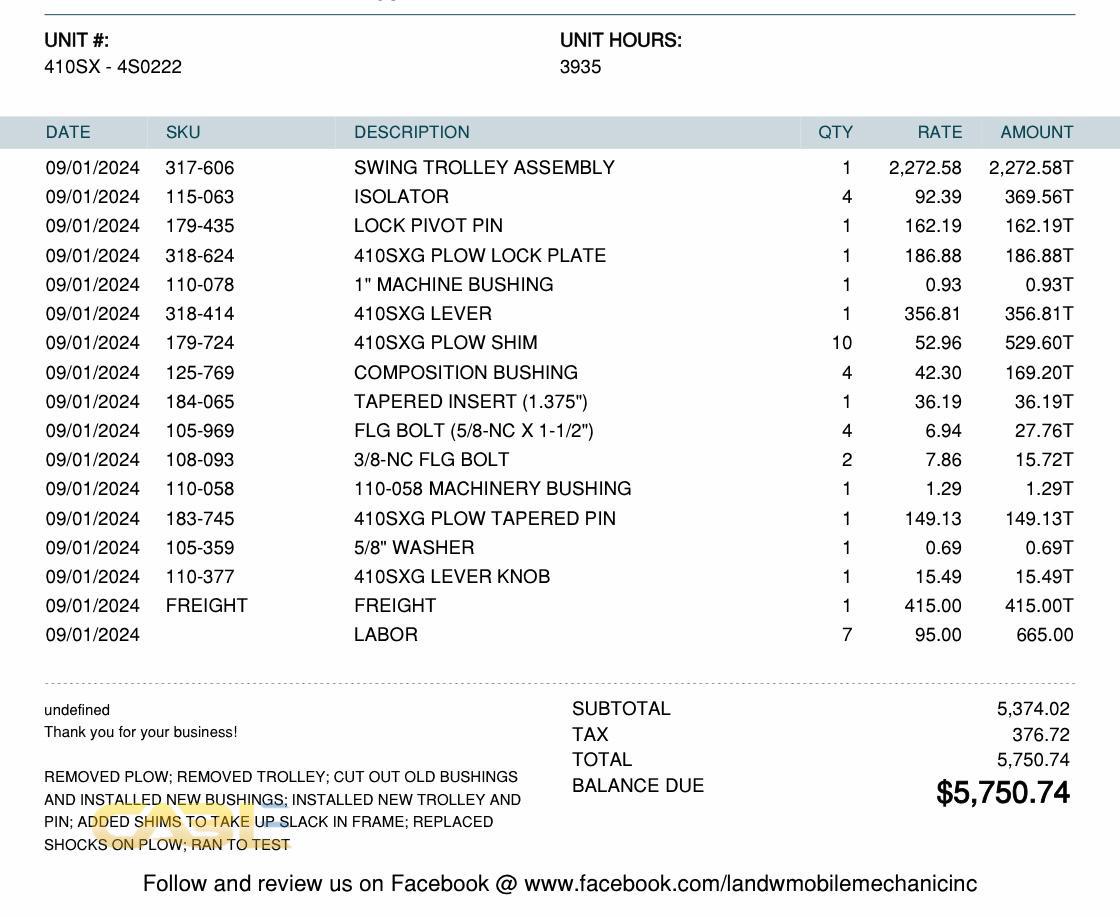Image resolution: width=1120 pixels, height=917 pixels.
Task: Select the SWING TROLLEY ASSEMBLY description
Action: pos(484,168)
